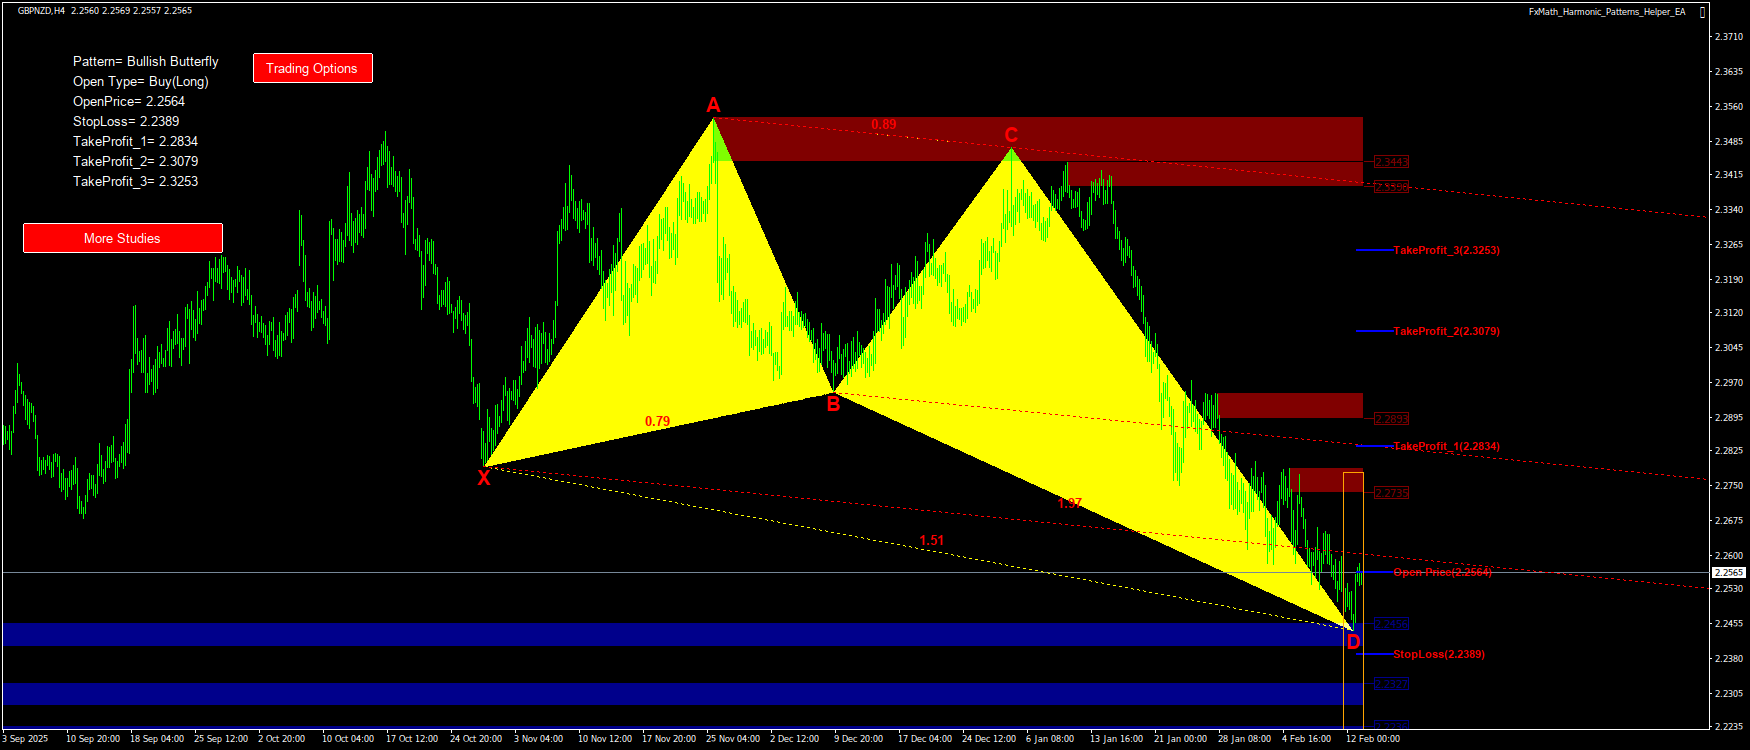The image size is (1750, 750).
Task: Select the 0.89 ratio label on AC
Action: [883, 124]
